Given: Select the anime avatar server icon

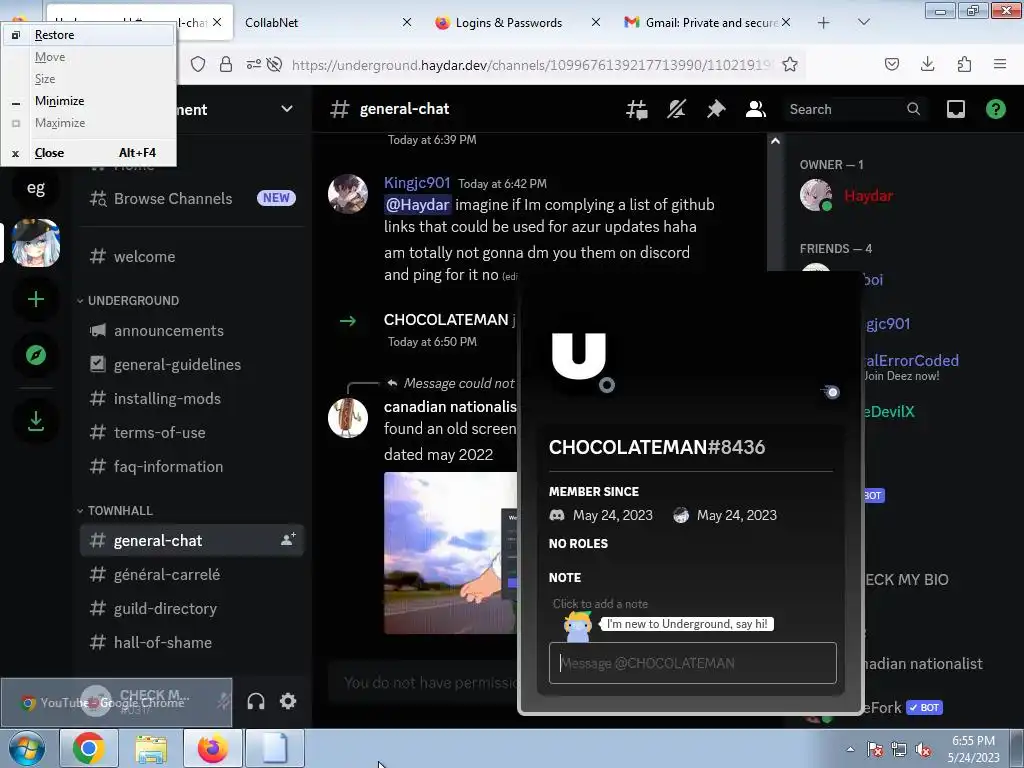Looking at the screenshot, I should [36, 243].
